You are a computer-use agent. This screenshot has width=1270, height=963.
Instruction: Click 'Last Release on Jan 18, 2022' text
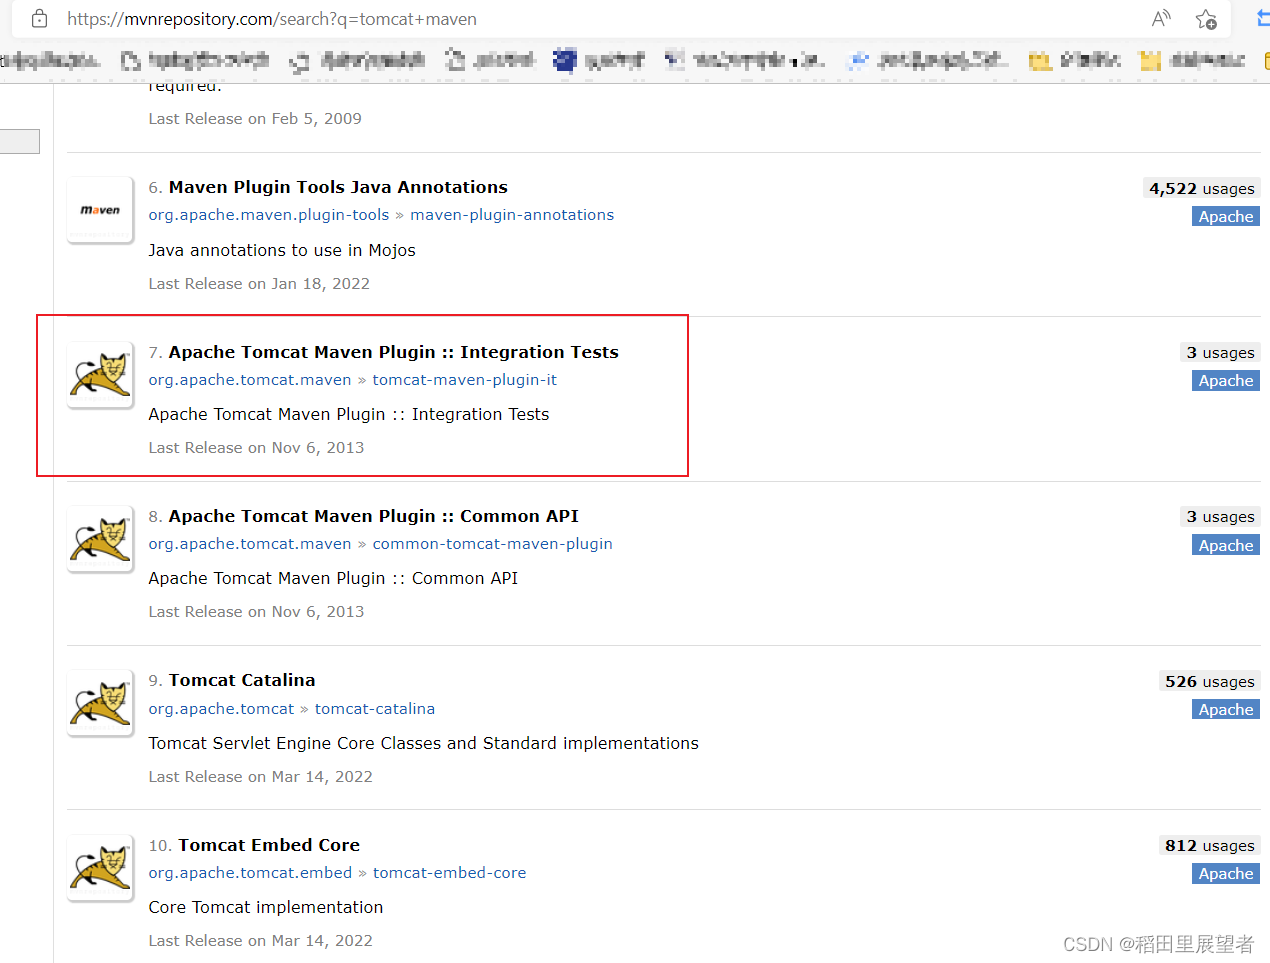(x=259, y=284)
